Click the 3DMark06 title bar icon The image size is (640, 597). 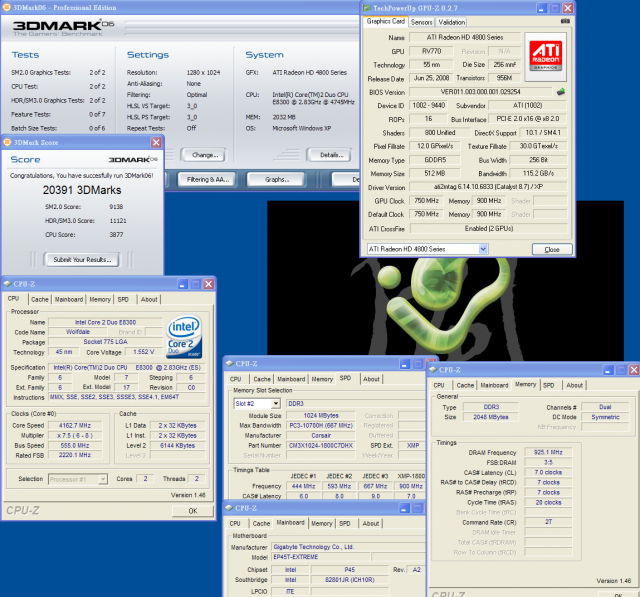7,7
